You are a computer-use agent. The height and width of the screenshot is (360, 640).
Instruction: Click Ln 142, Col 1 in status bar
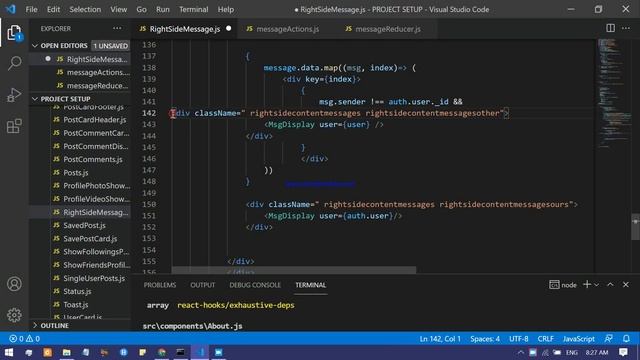[x=440, y=338]
